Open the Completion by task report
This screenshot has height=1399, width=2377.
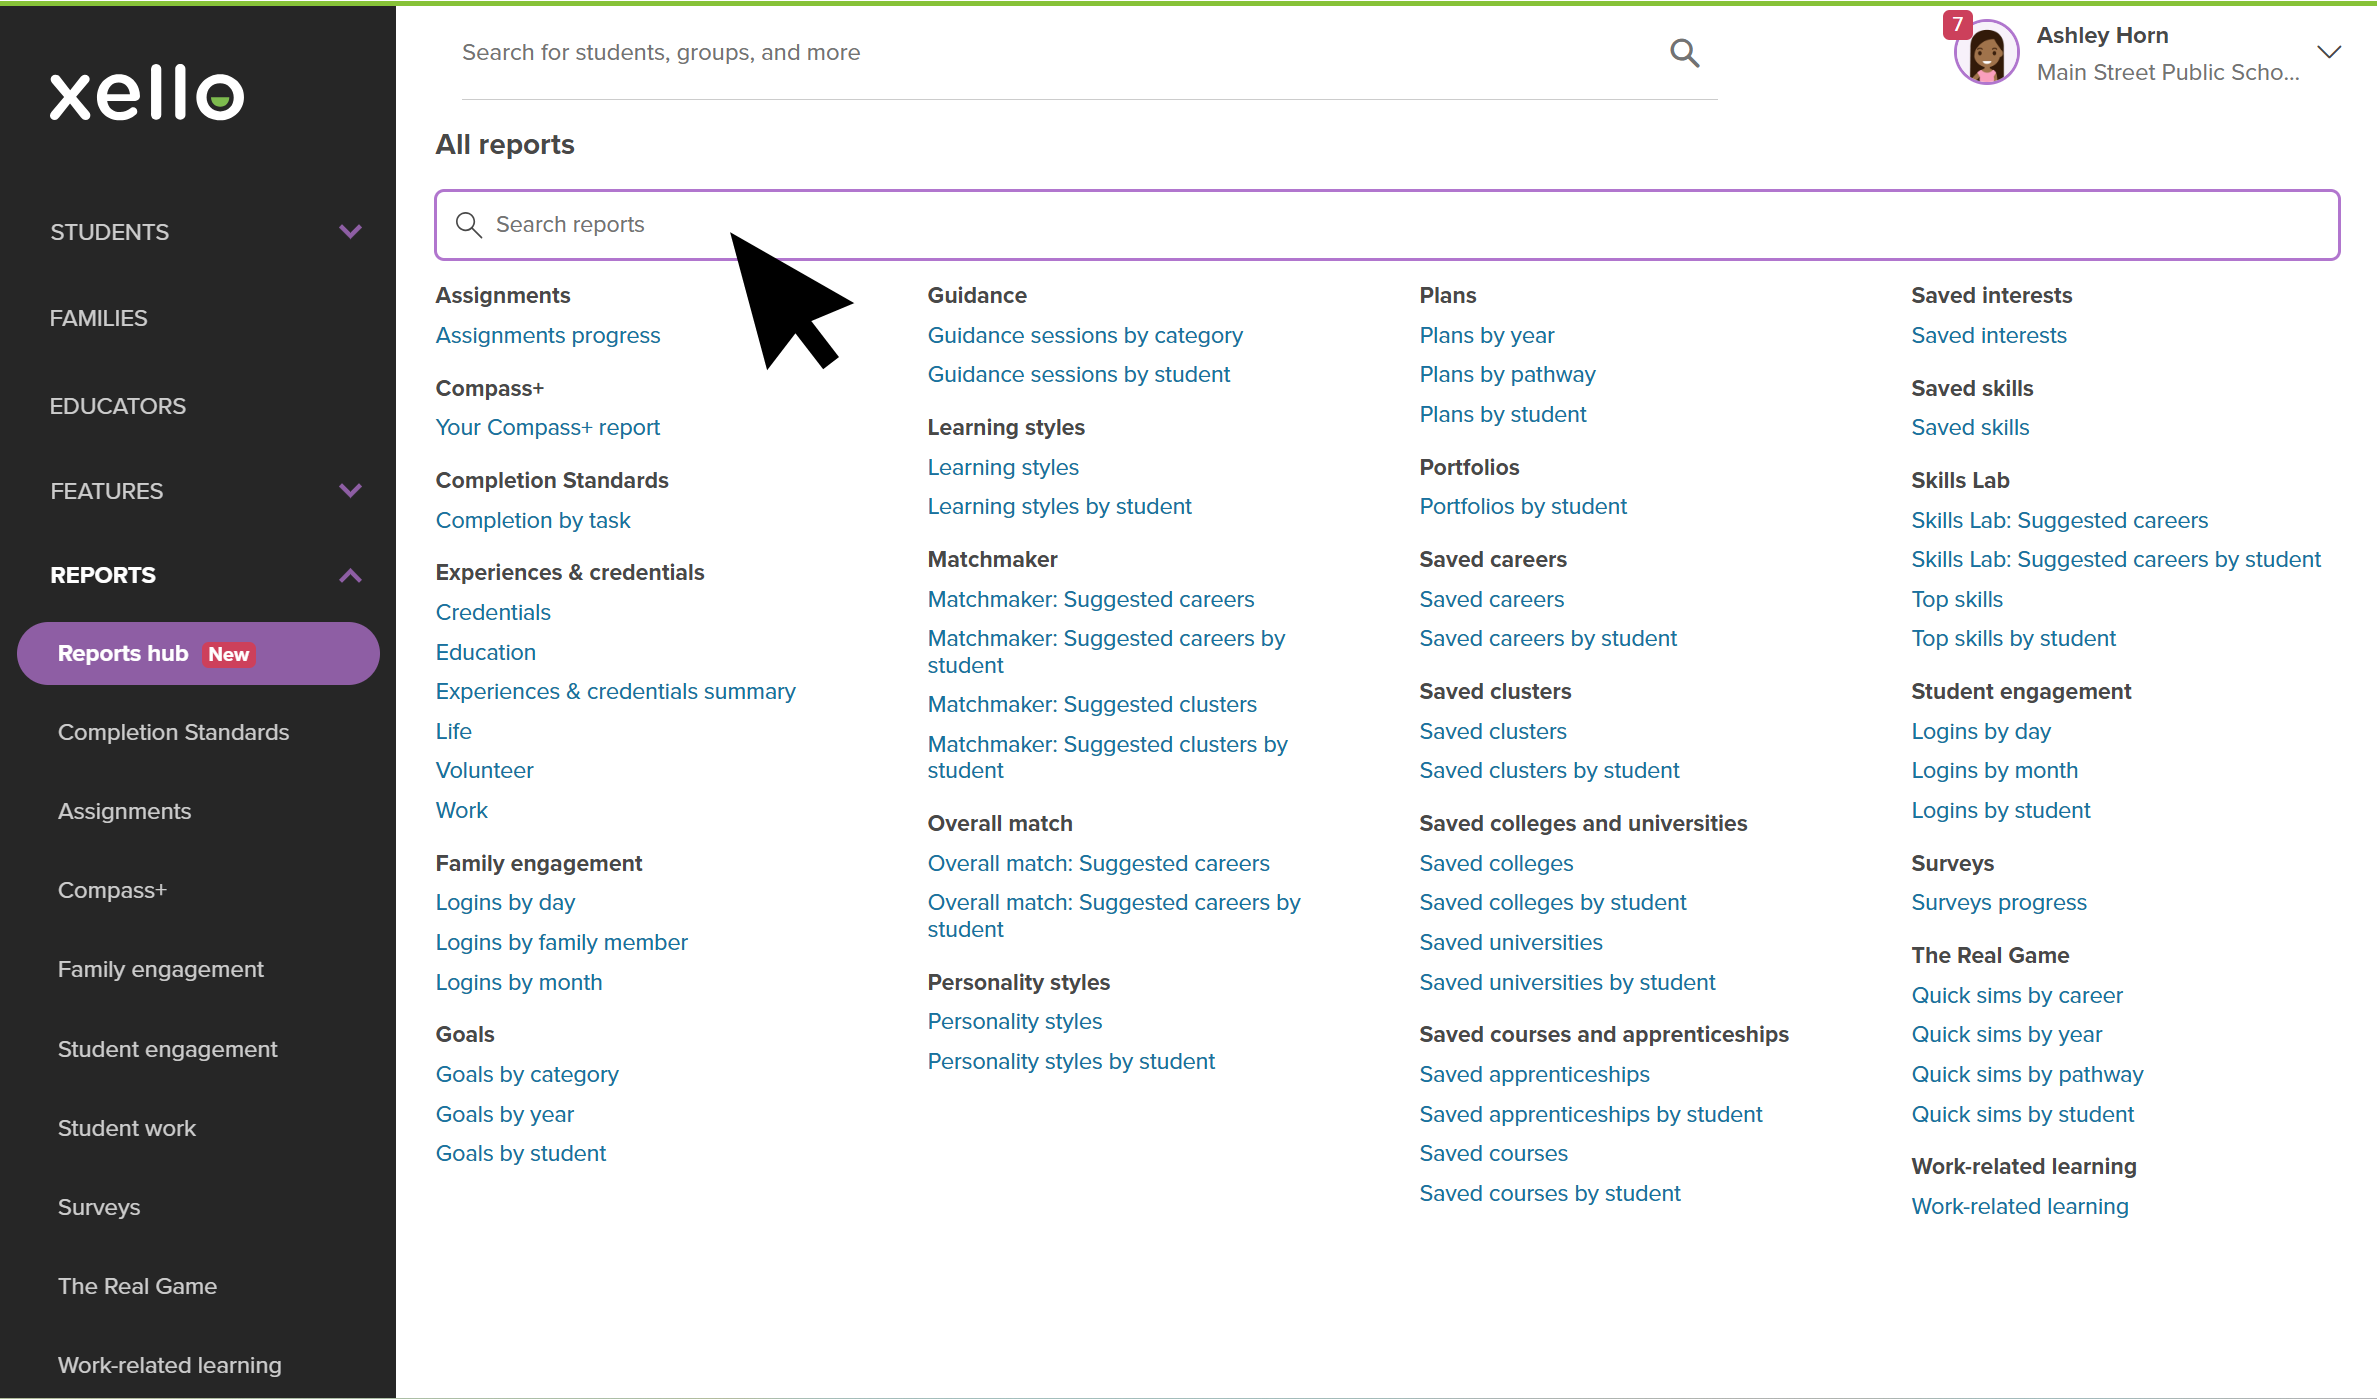[533, 521]
